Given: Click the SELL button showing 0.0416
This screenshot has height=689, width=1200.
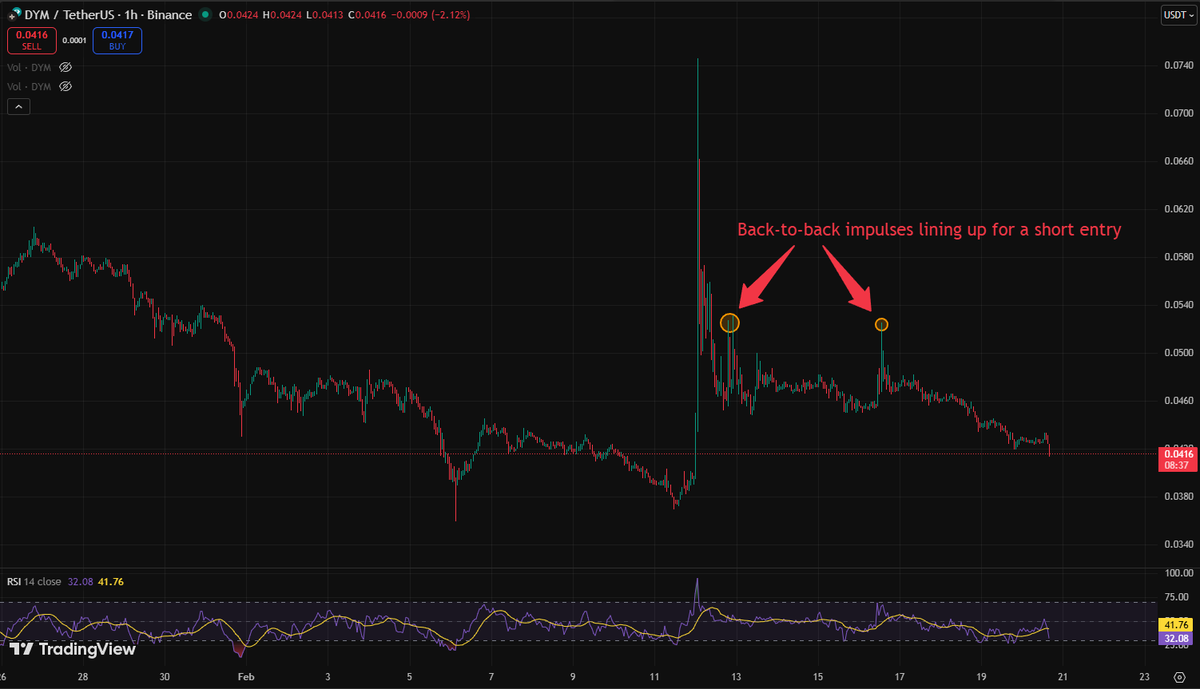Looking at the screenshot, I should click(30, 41).
